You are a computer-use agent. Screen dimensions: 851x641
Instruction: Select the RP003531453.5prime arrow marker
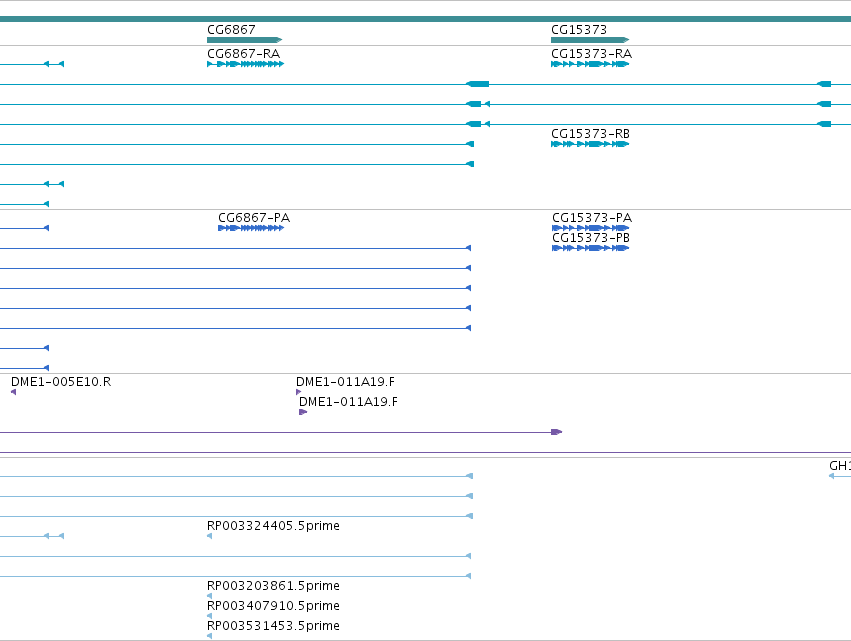[x=209, y=636]
